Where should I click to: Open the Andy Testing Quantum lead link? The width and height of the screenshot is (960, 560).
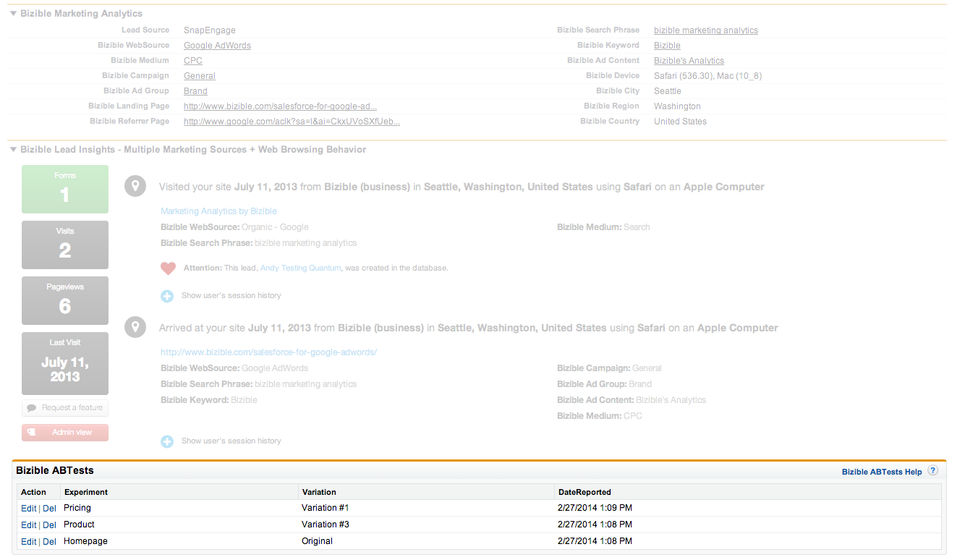tap(301, 268)
